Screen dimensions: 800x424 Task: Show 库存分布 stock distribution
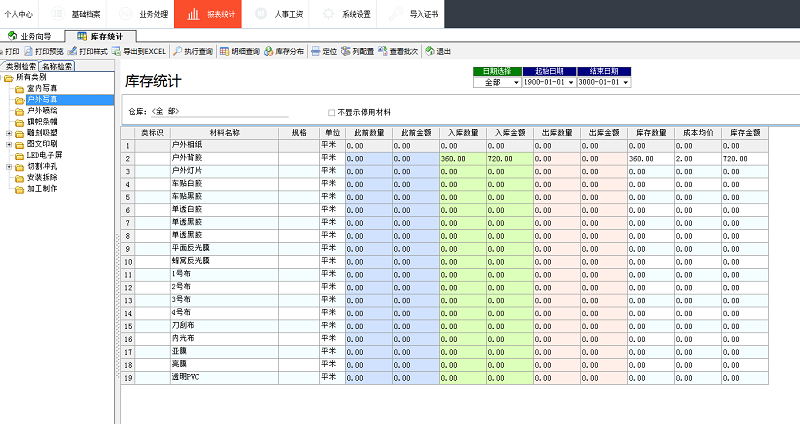285,50
